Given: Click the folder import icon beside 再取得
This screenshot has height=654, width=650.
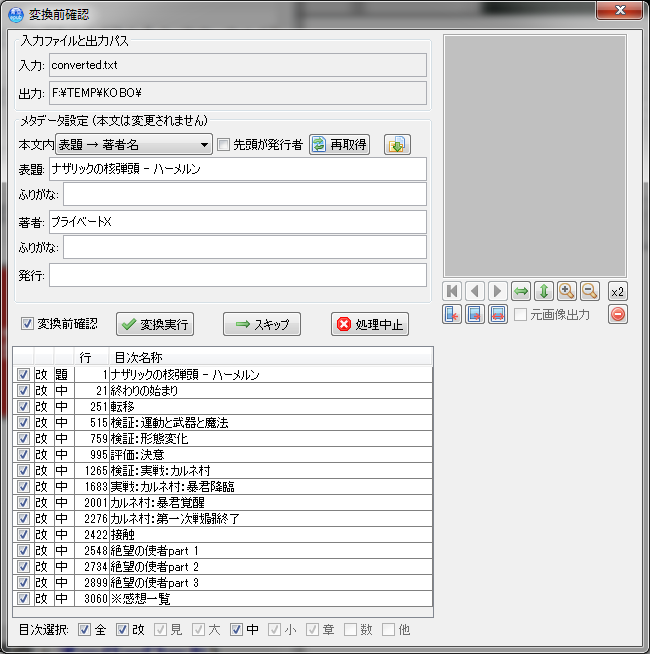Looking at the screenshot, I should click(x=397, y=145).
